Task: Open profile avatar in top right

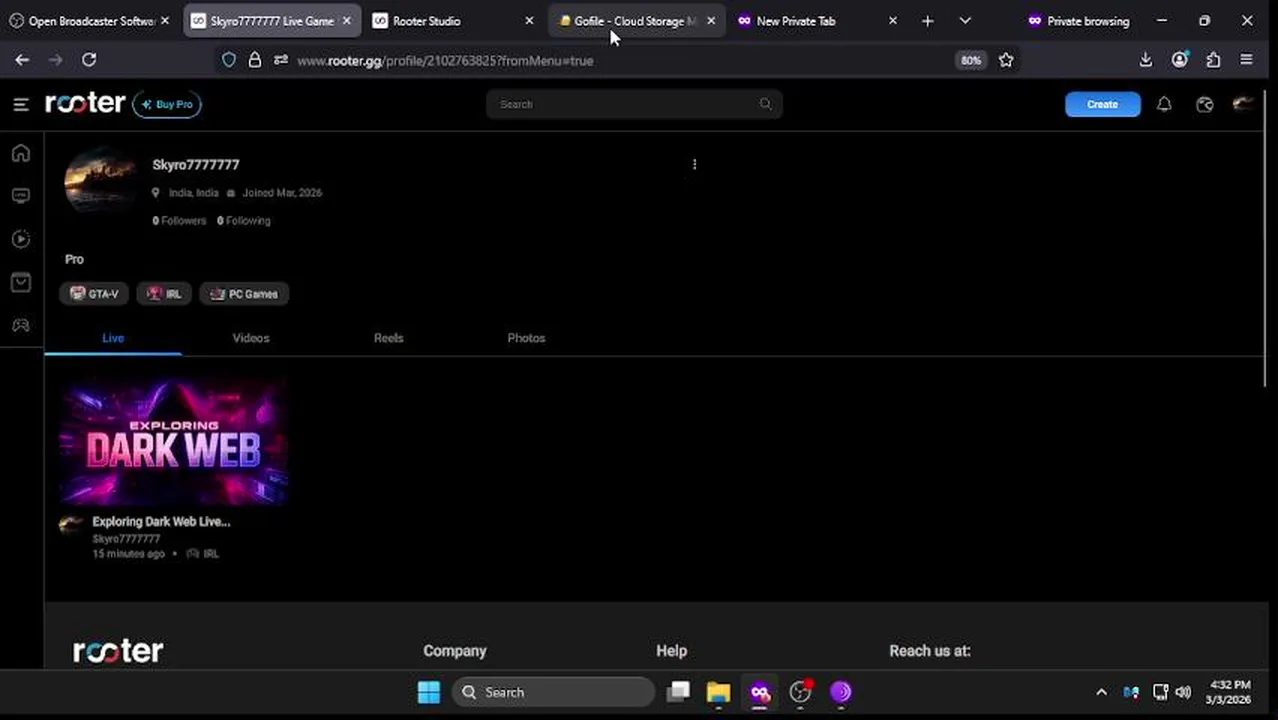Action: coord(1243,104)
